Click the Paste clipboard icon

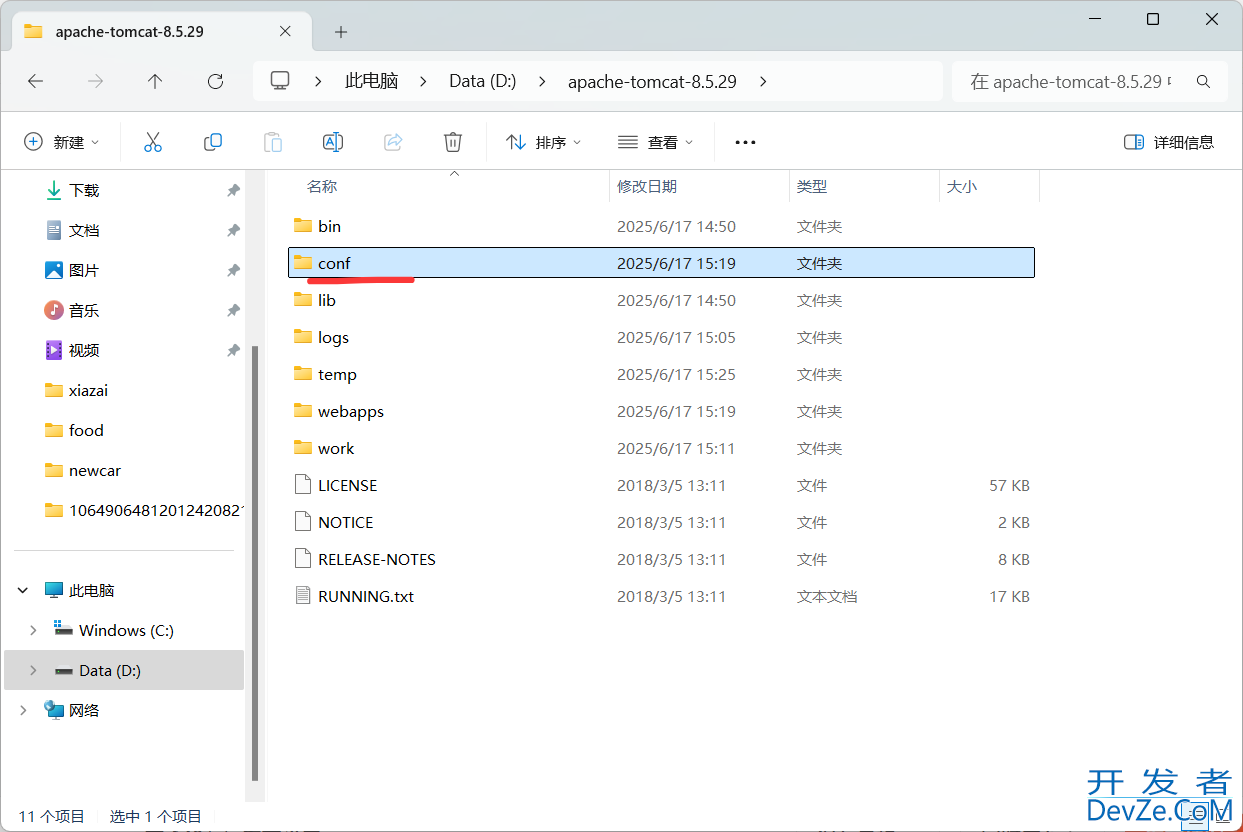272,142
